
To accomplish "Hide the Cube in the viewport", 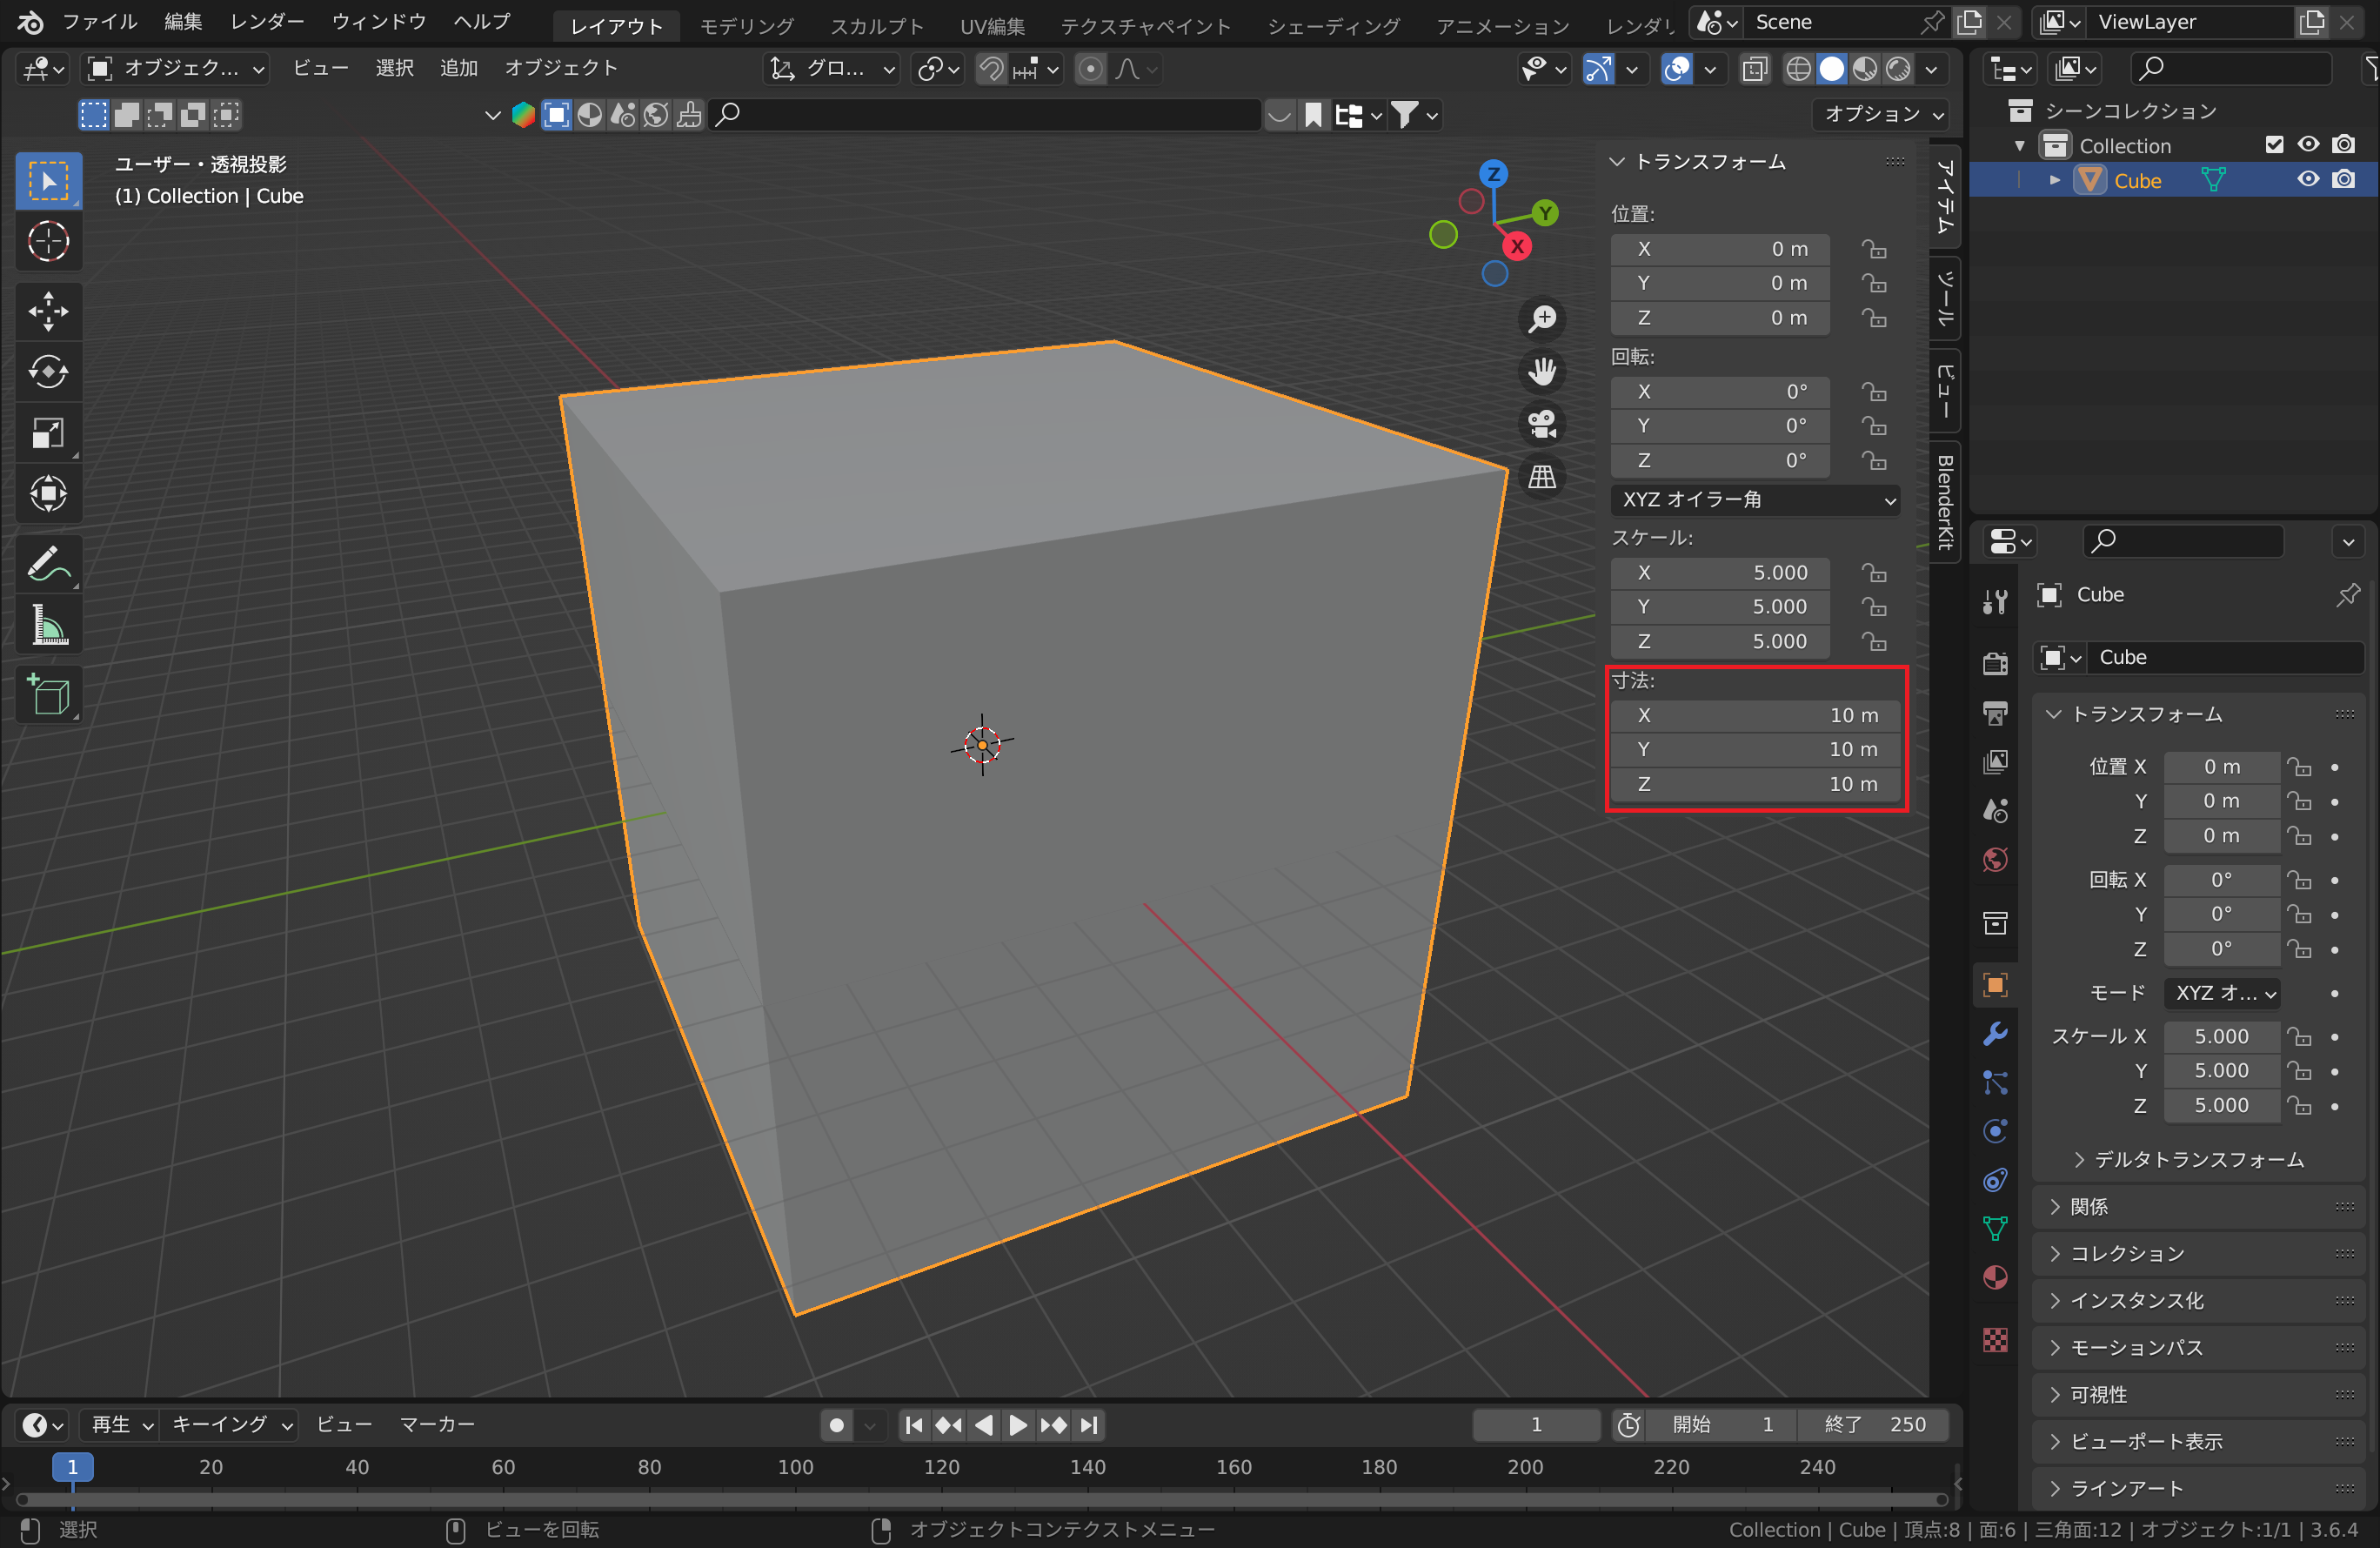I will coord(2308,180).
